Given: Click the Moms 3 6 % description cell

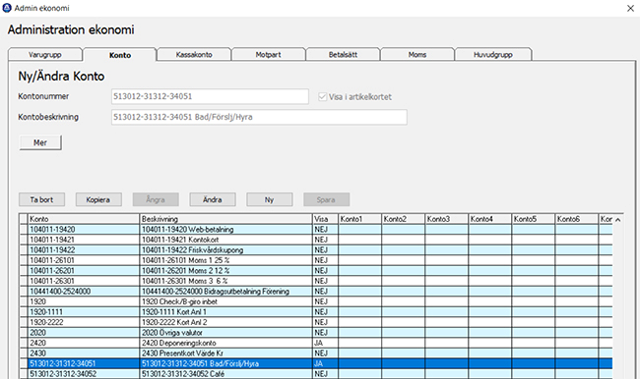Looking at the screenshot, I should tap(226, 281).
